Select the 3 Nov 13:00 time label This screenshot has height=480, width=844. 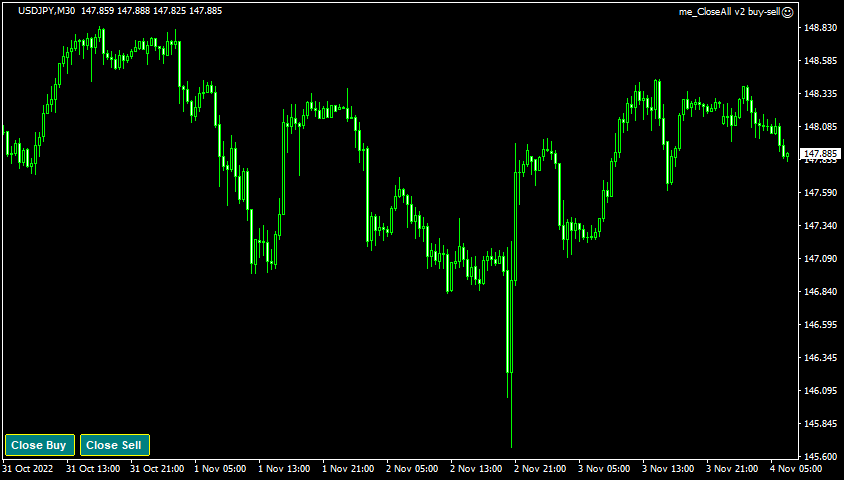[669, 468]
